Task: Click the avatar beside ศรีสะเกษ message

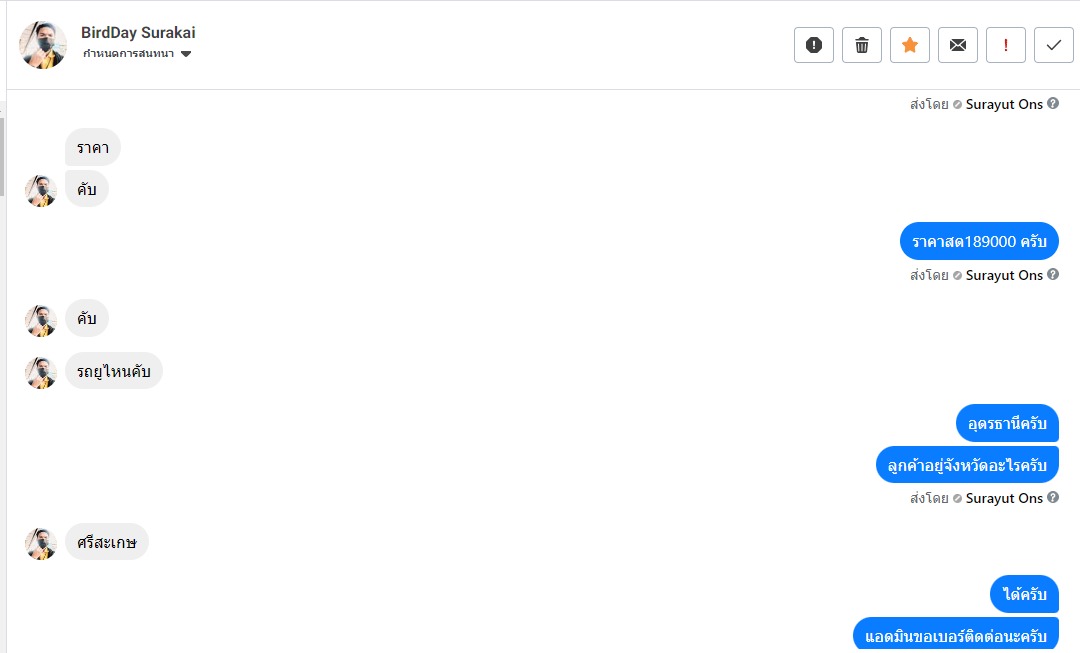Action: 41,543
